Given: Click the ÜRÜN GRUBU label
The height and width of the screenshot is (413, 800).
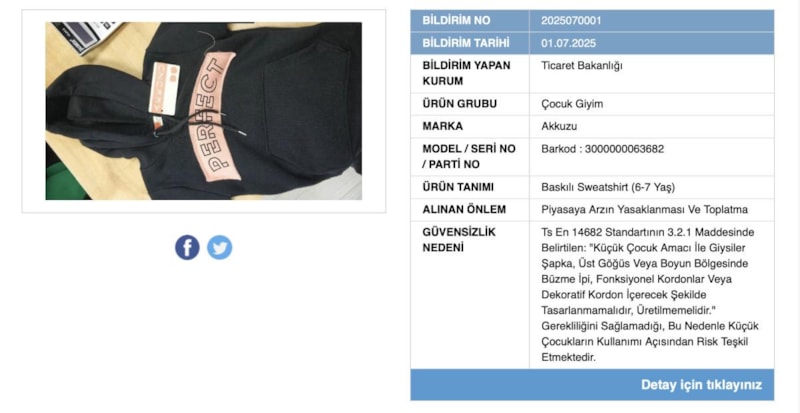Looking at the screenshot, I should pyautogui.click(x=459, y=104).
